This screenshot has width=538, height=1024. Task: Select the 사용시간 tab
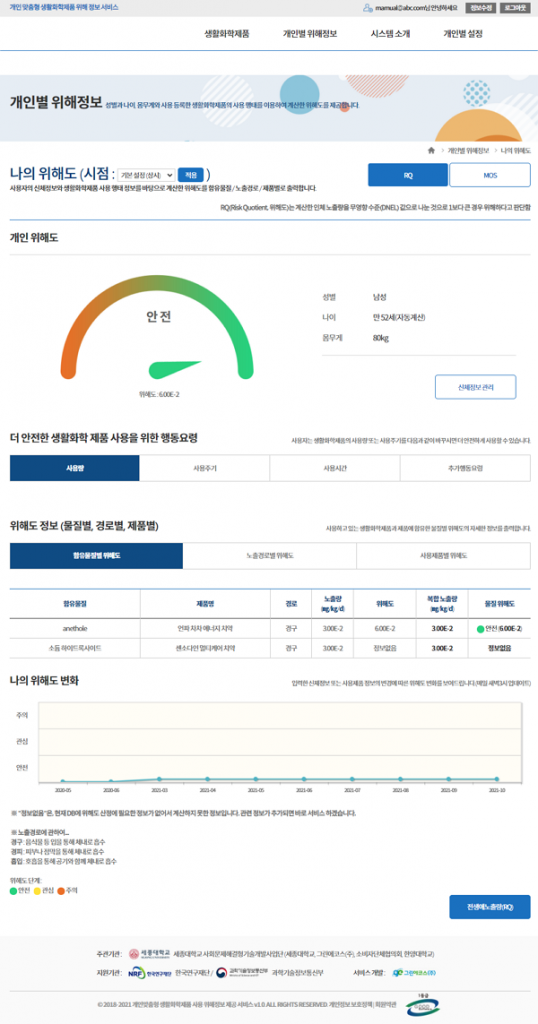point(335,468)
